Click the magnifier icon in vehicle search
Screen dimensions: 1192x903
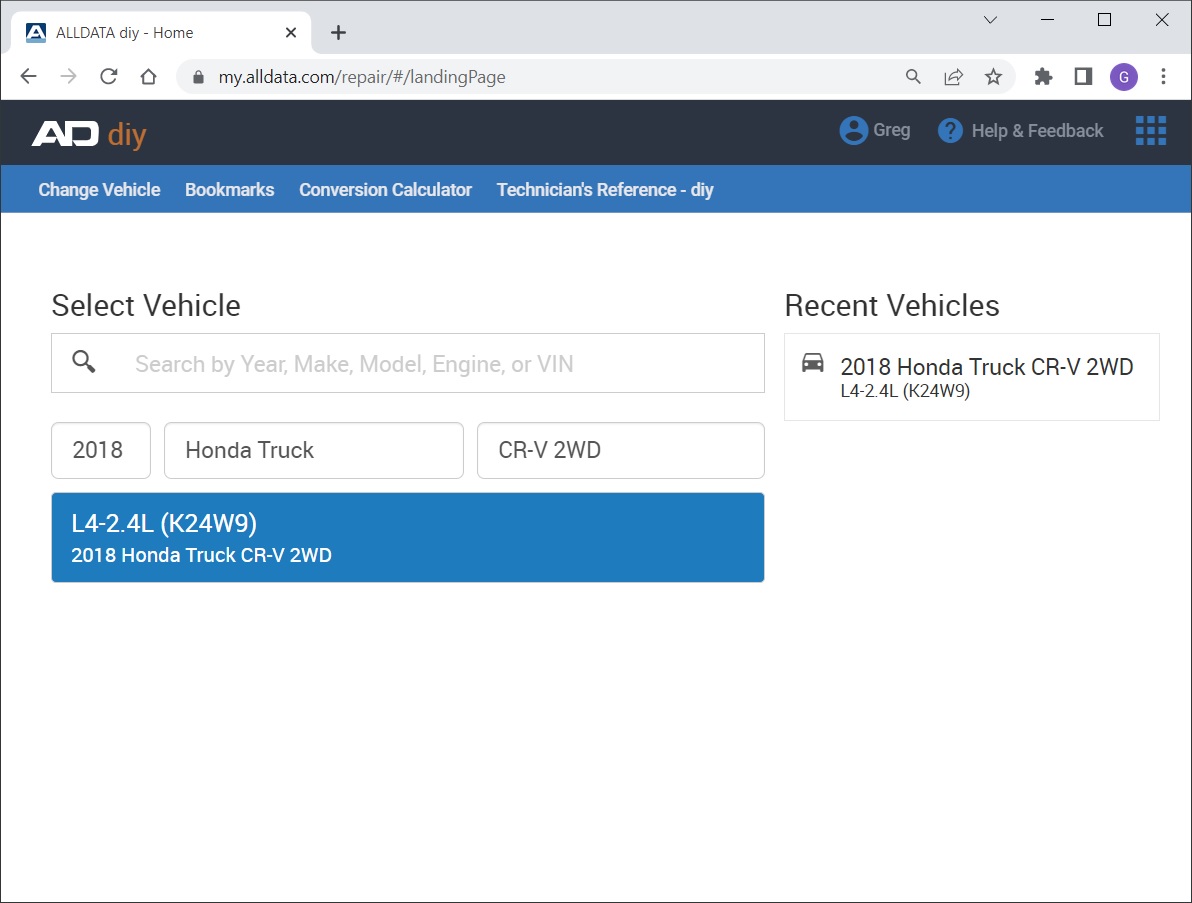tap(84, 362)
